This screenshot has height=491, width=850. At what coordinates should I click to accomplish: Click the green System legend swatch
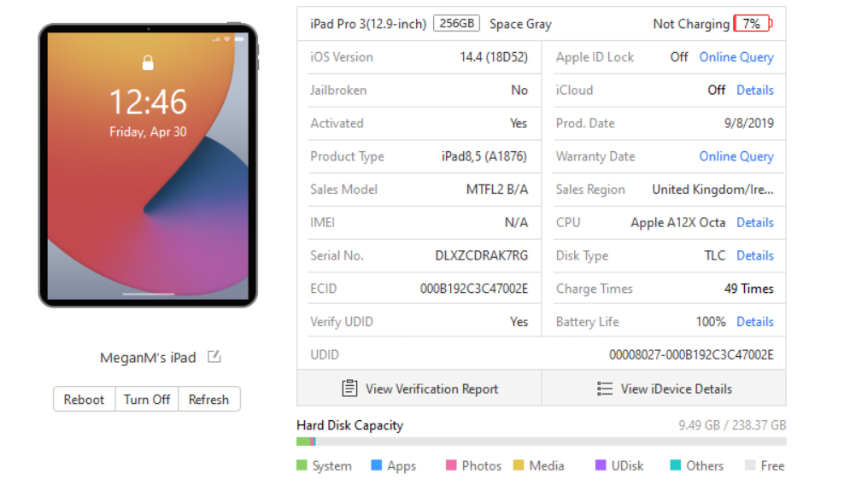pos(302,465)
